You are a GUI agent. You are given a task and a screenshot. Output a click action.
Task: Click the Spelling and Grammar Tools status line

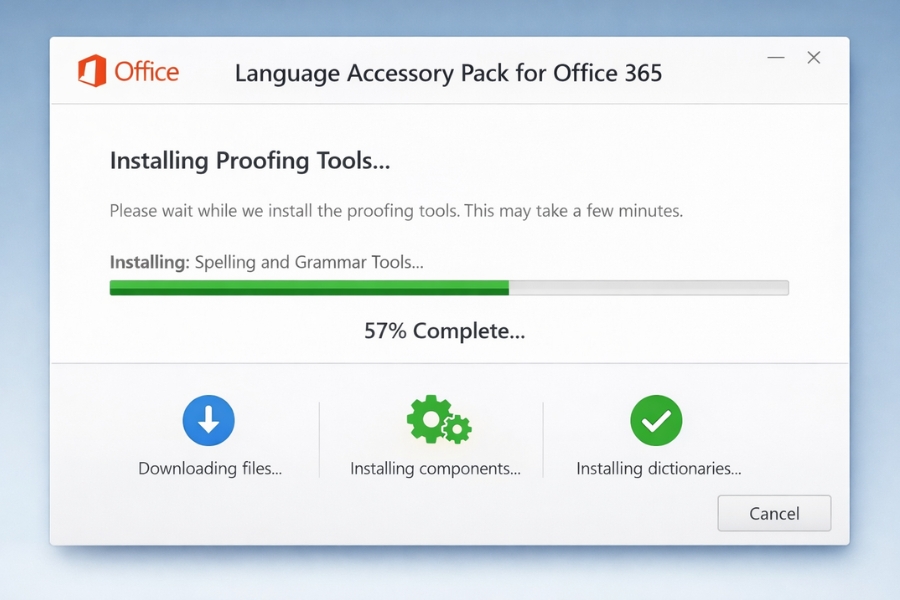(265, 262)
